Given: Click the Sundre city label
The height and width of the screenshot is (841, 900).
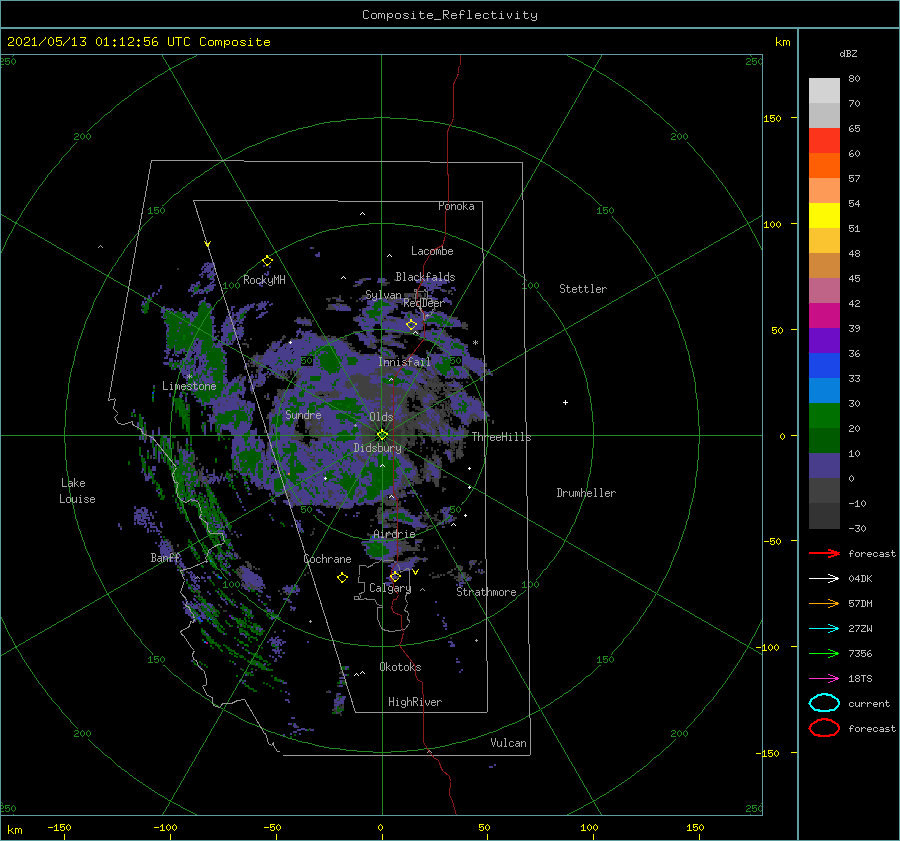Looking at the screenshot, I should (303, 414).
